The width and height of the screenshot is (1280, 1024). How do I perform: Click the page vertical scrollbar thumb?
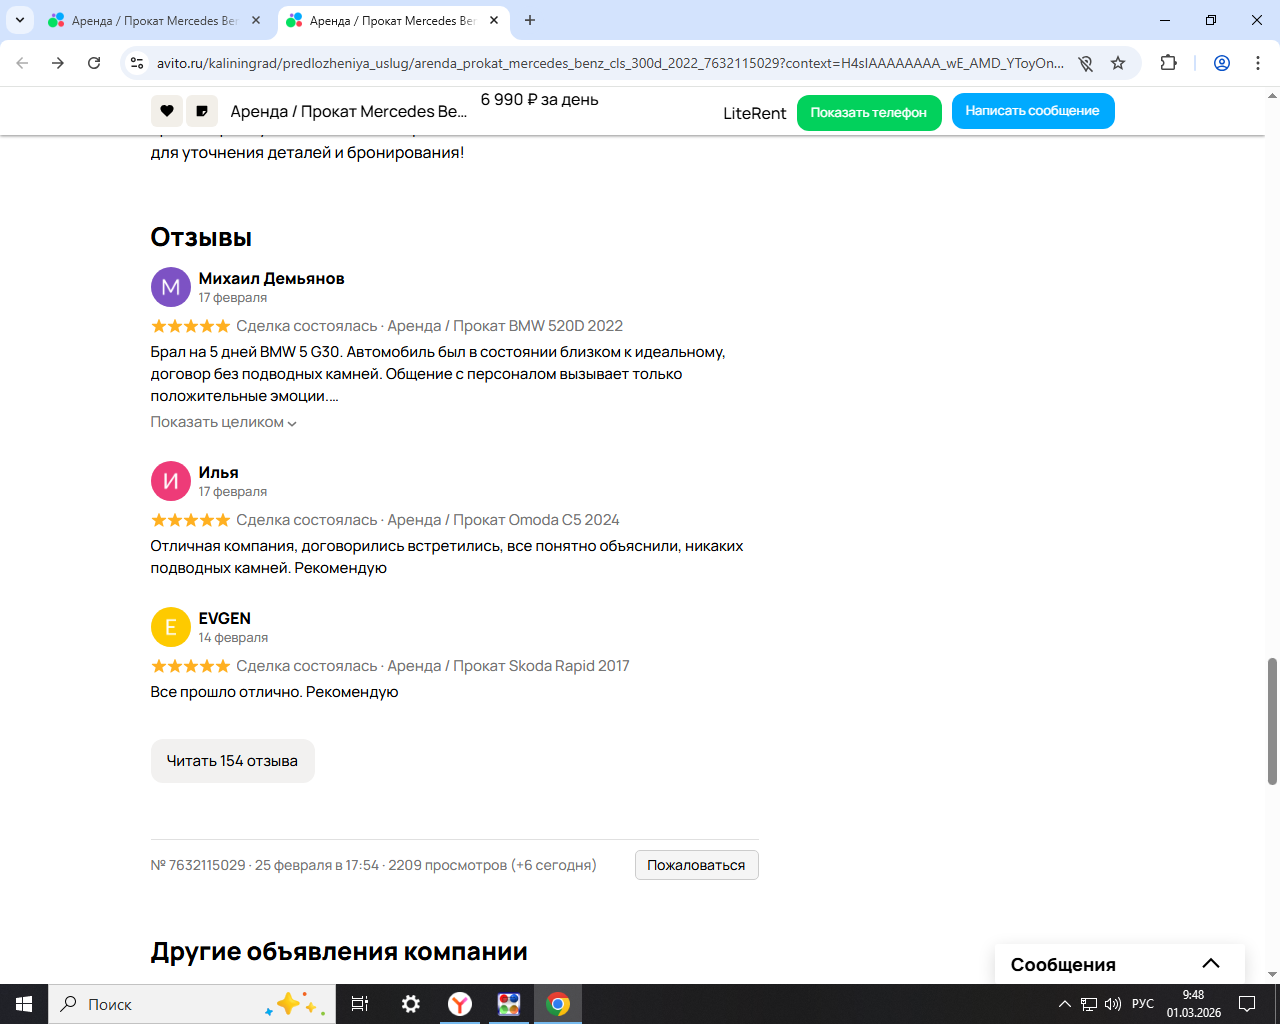point(1272,721)
